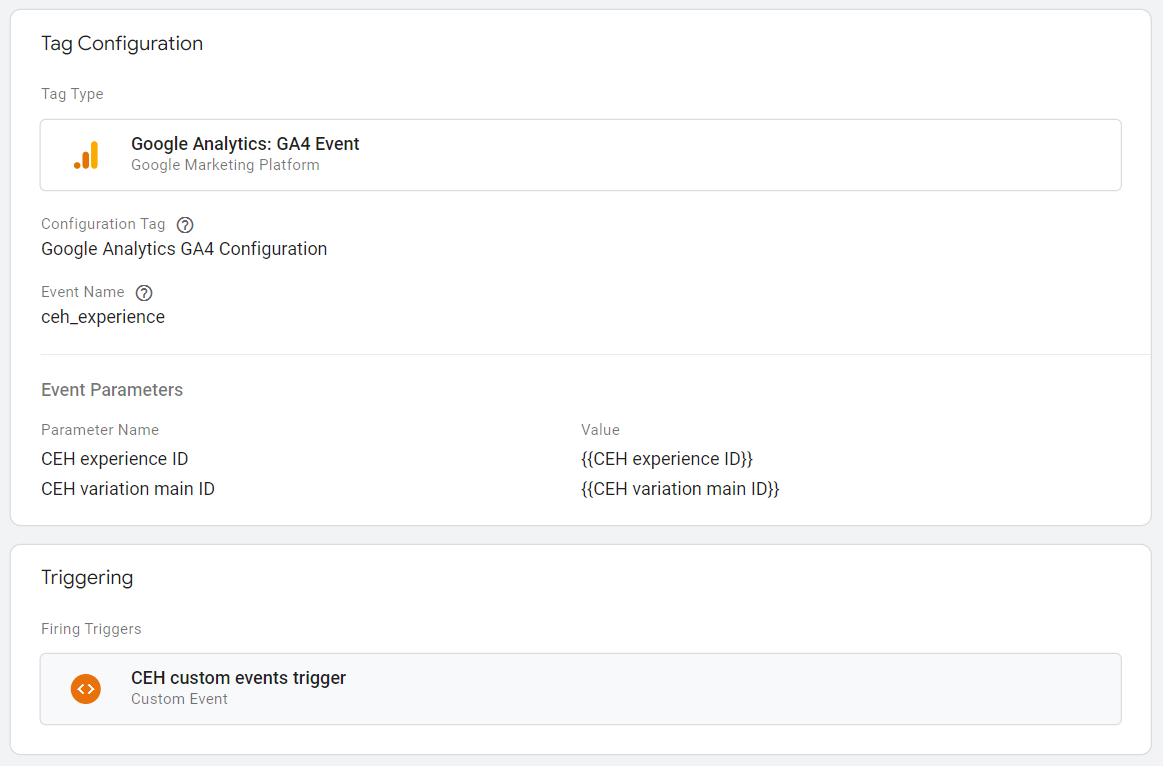Screen dimensions: 1163x766
Task: Click the CEH variation main ID parameter name
Action: click(x=128, y=489)
